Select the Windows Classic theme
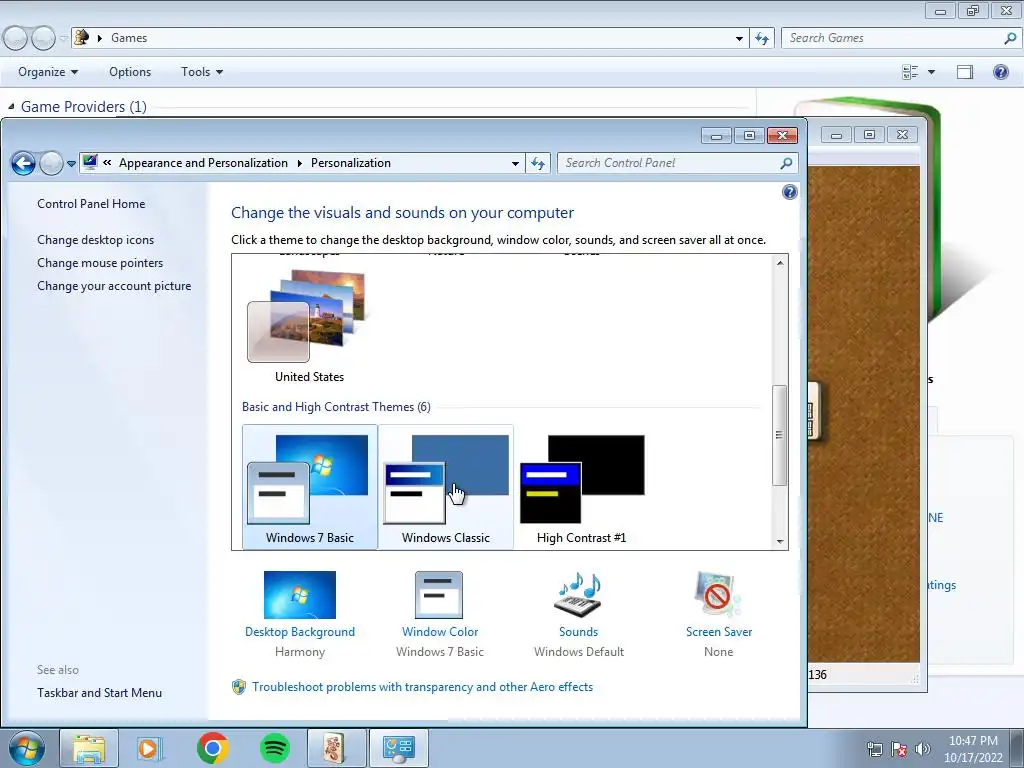This screenshot has width=1024, height=768. pos(445,487)
